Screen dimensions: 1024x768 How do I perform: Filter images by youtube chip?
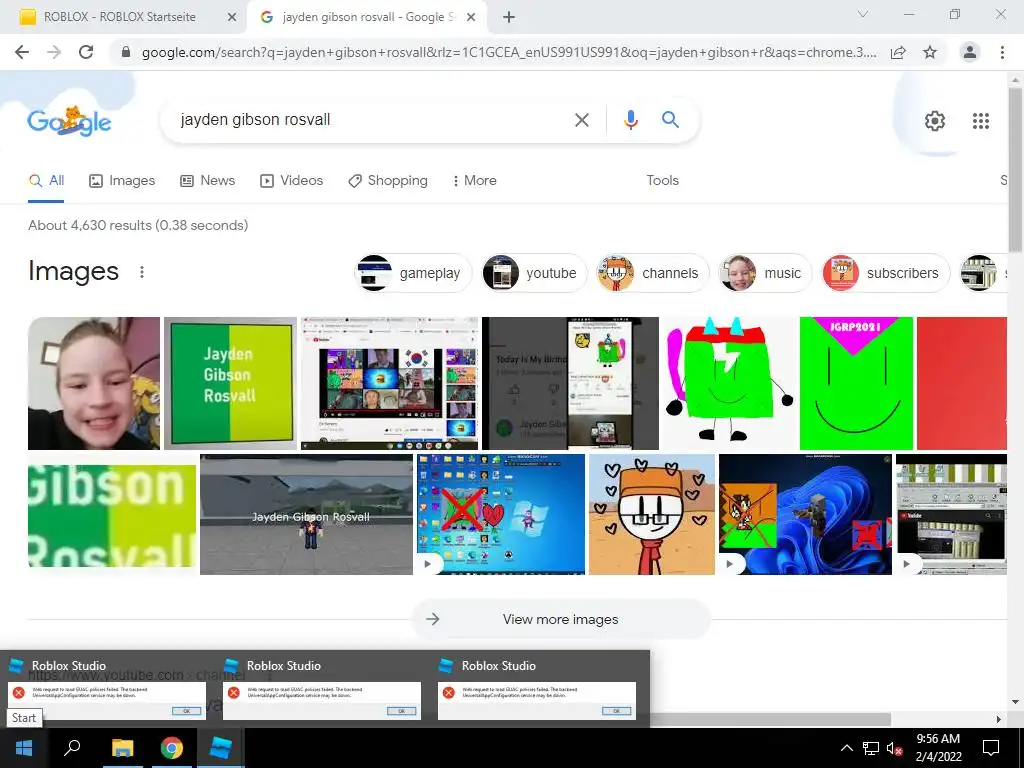534,273
